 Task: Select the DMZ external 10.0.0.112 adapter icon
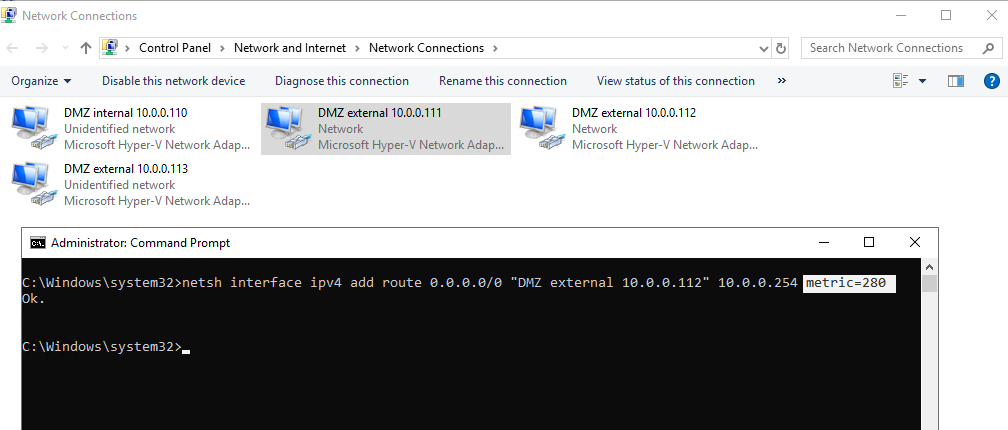[x=542, y=130]
